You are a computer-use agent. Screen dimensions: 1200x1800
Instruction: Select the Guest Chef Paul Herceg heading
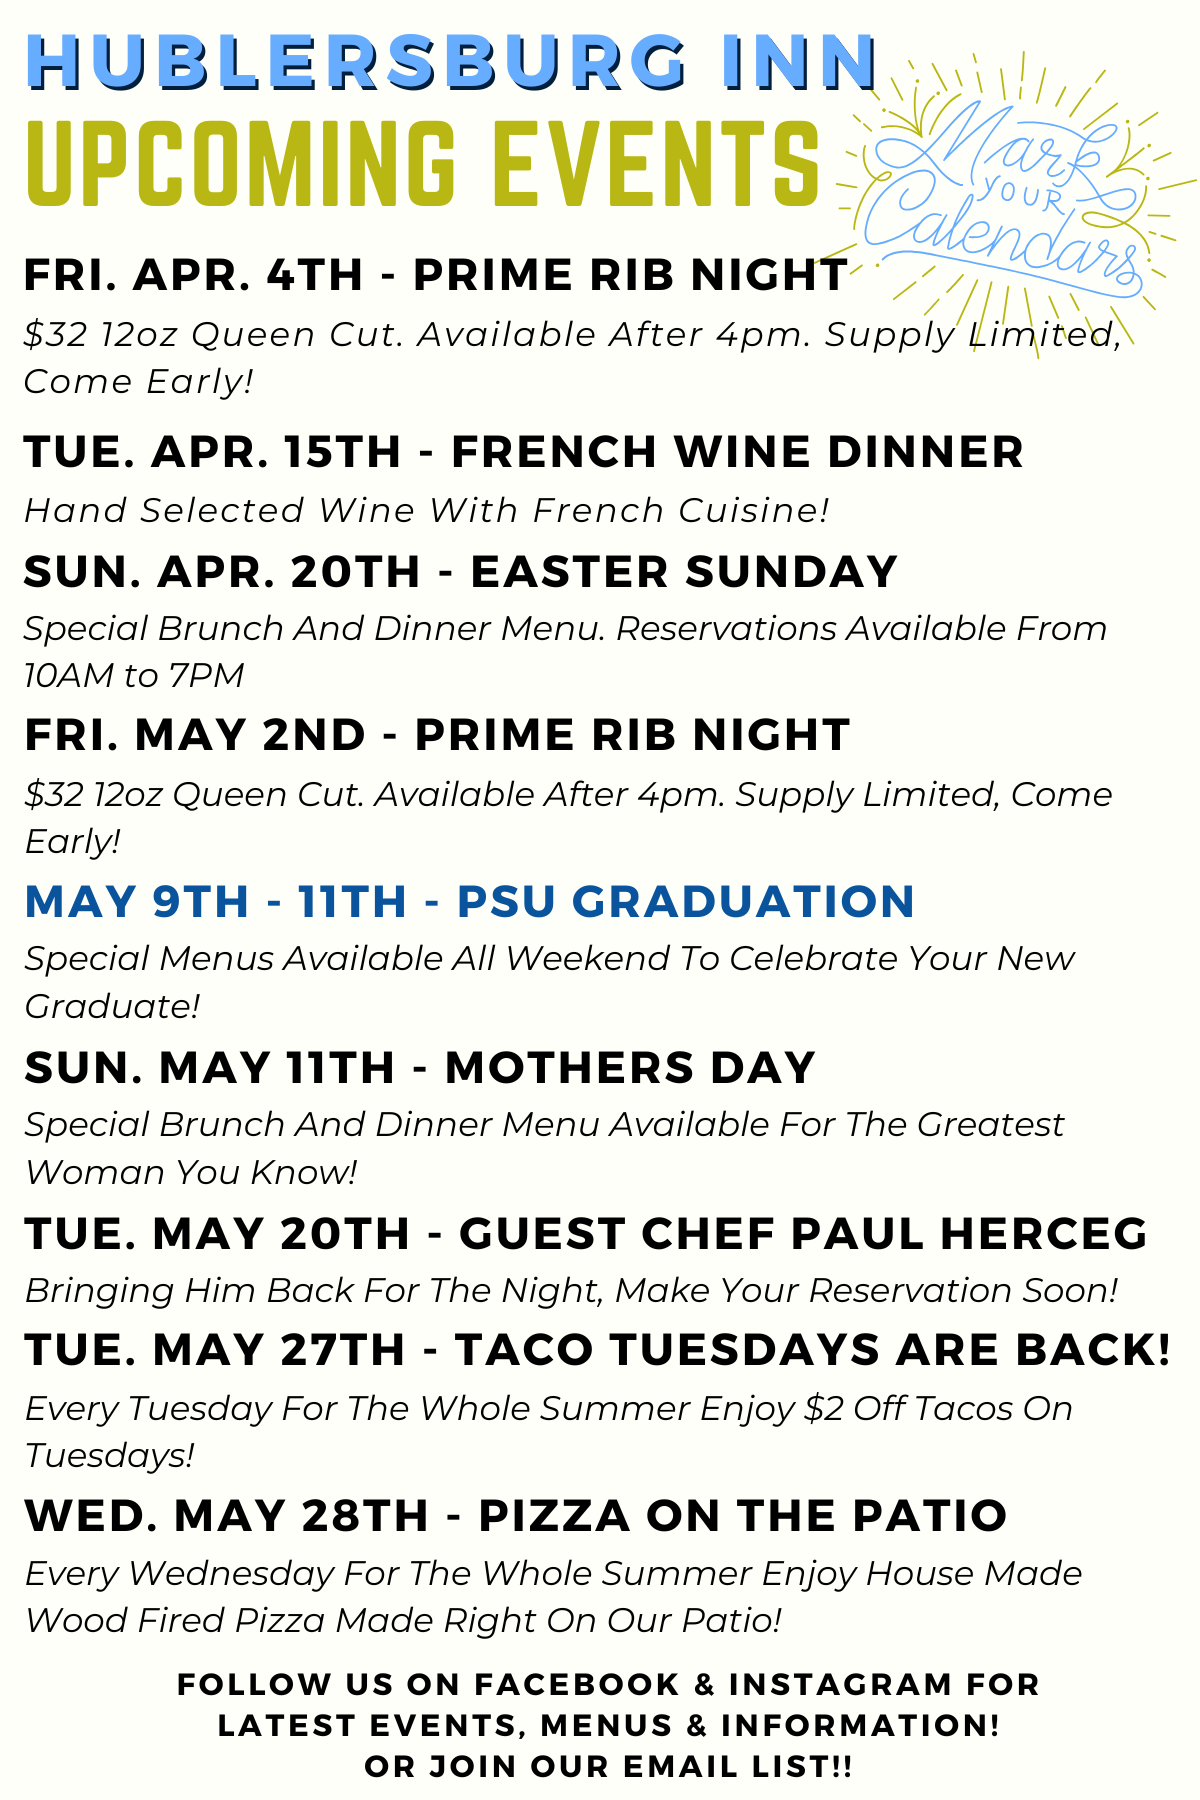pyautogui.click(x=586, y=1233)
